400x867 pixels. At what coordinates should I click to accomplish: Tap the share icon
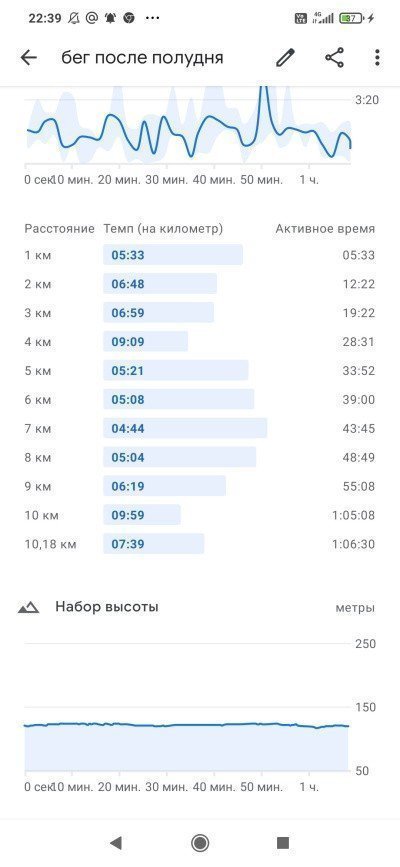[x=334, y=58]
